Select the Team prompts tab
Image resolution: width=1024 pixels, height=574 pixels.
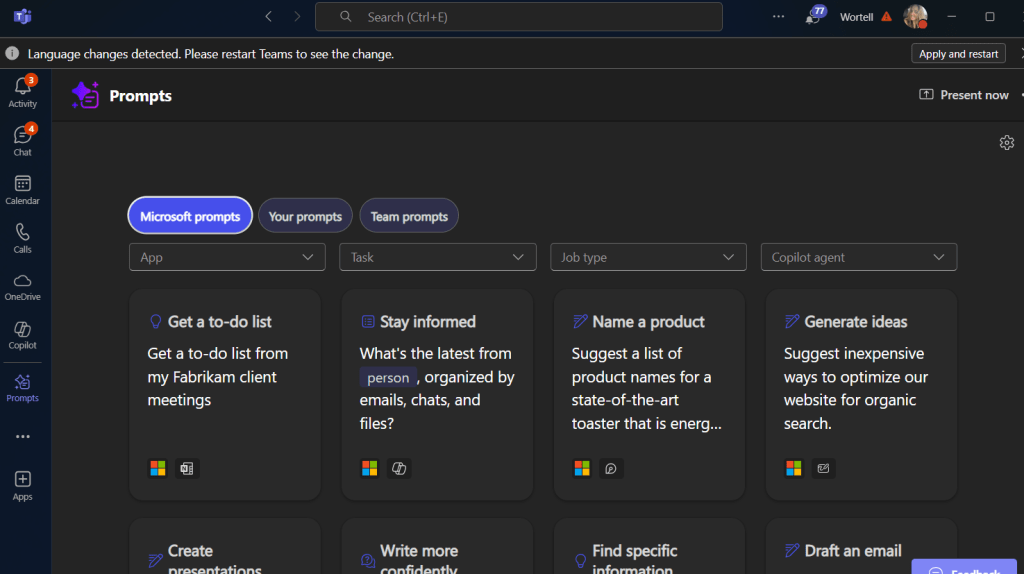[x=409, y=216]
